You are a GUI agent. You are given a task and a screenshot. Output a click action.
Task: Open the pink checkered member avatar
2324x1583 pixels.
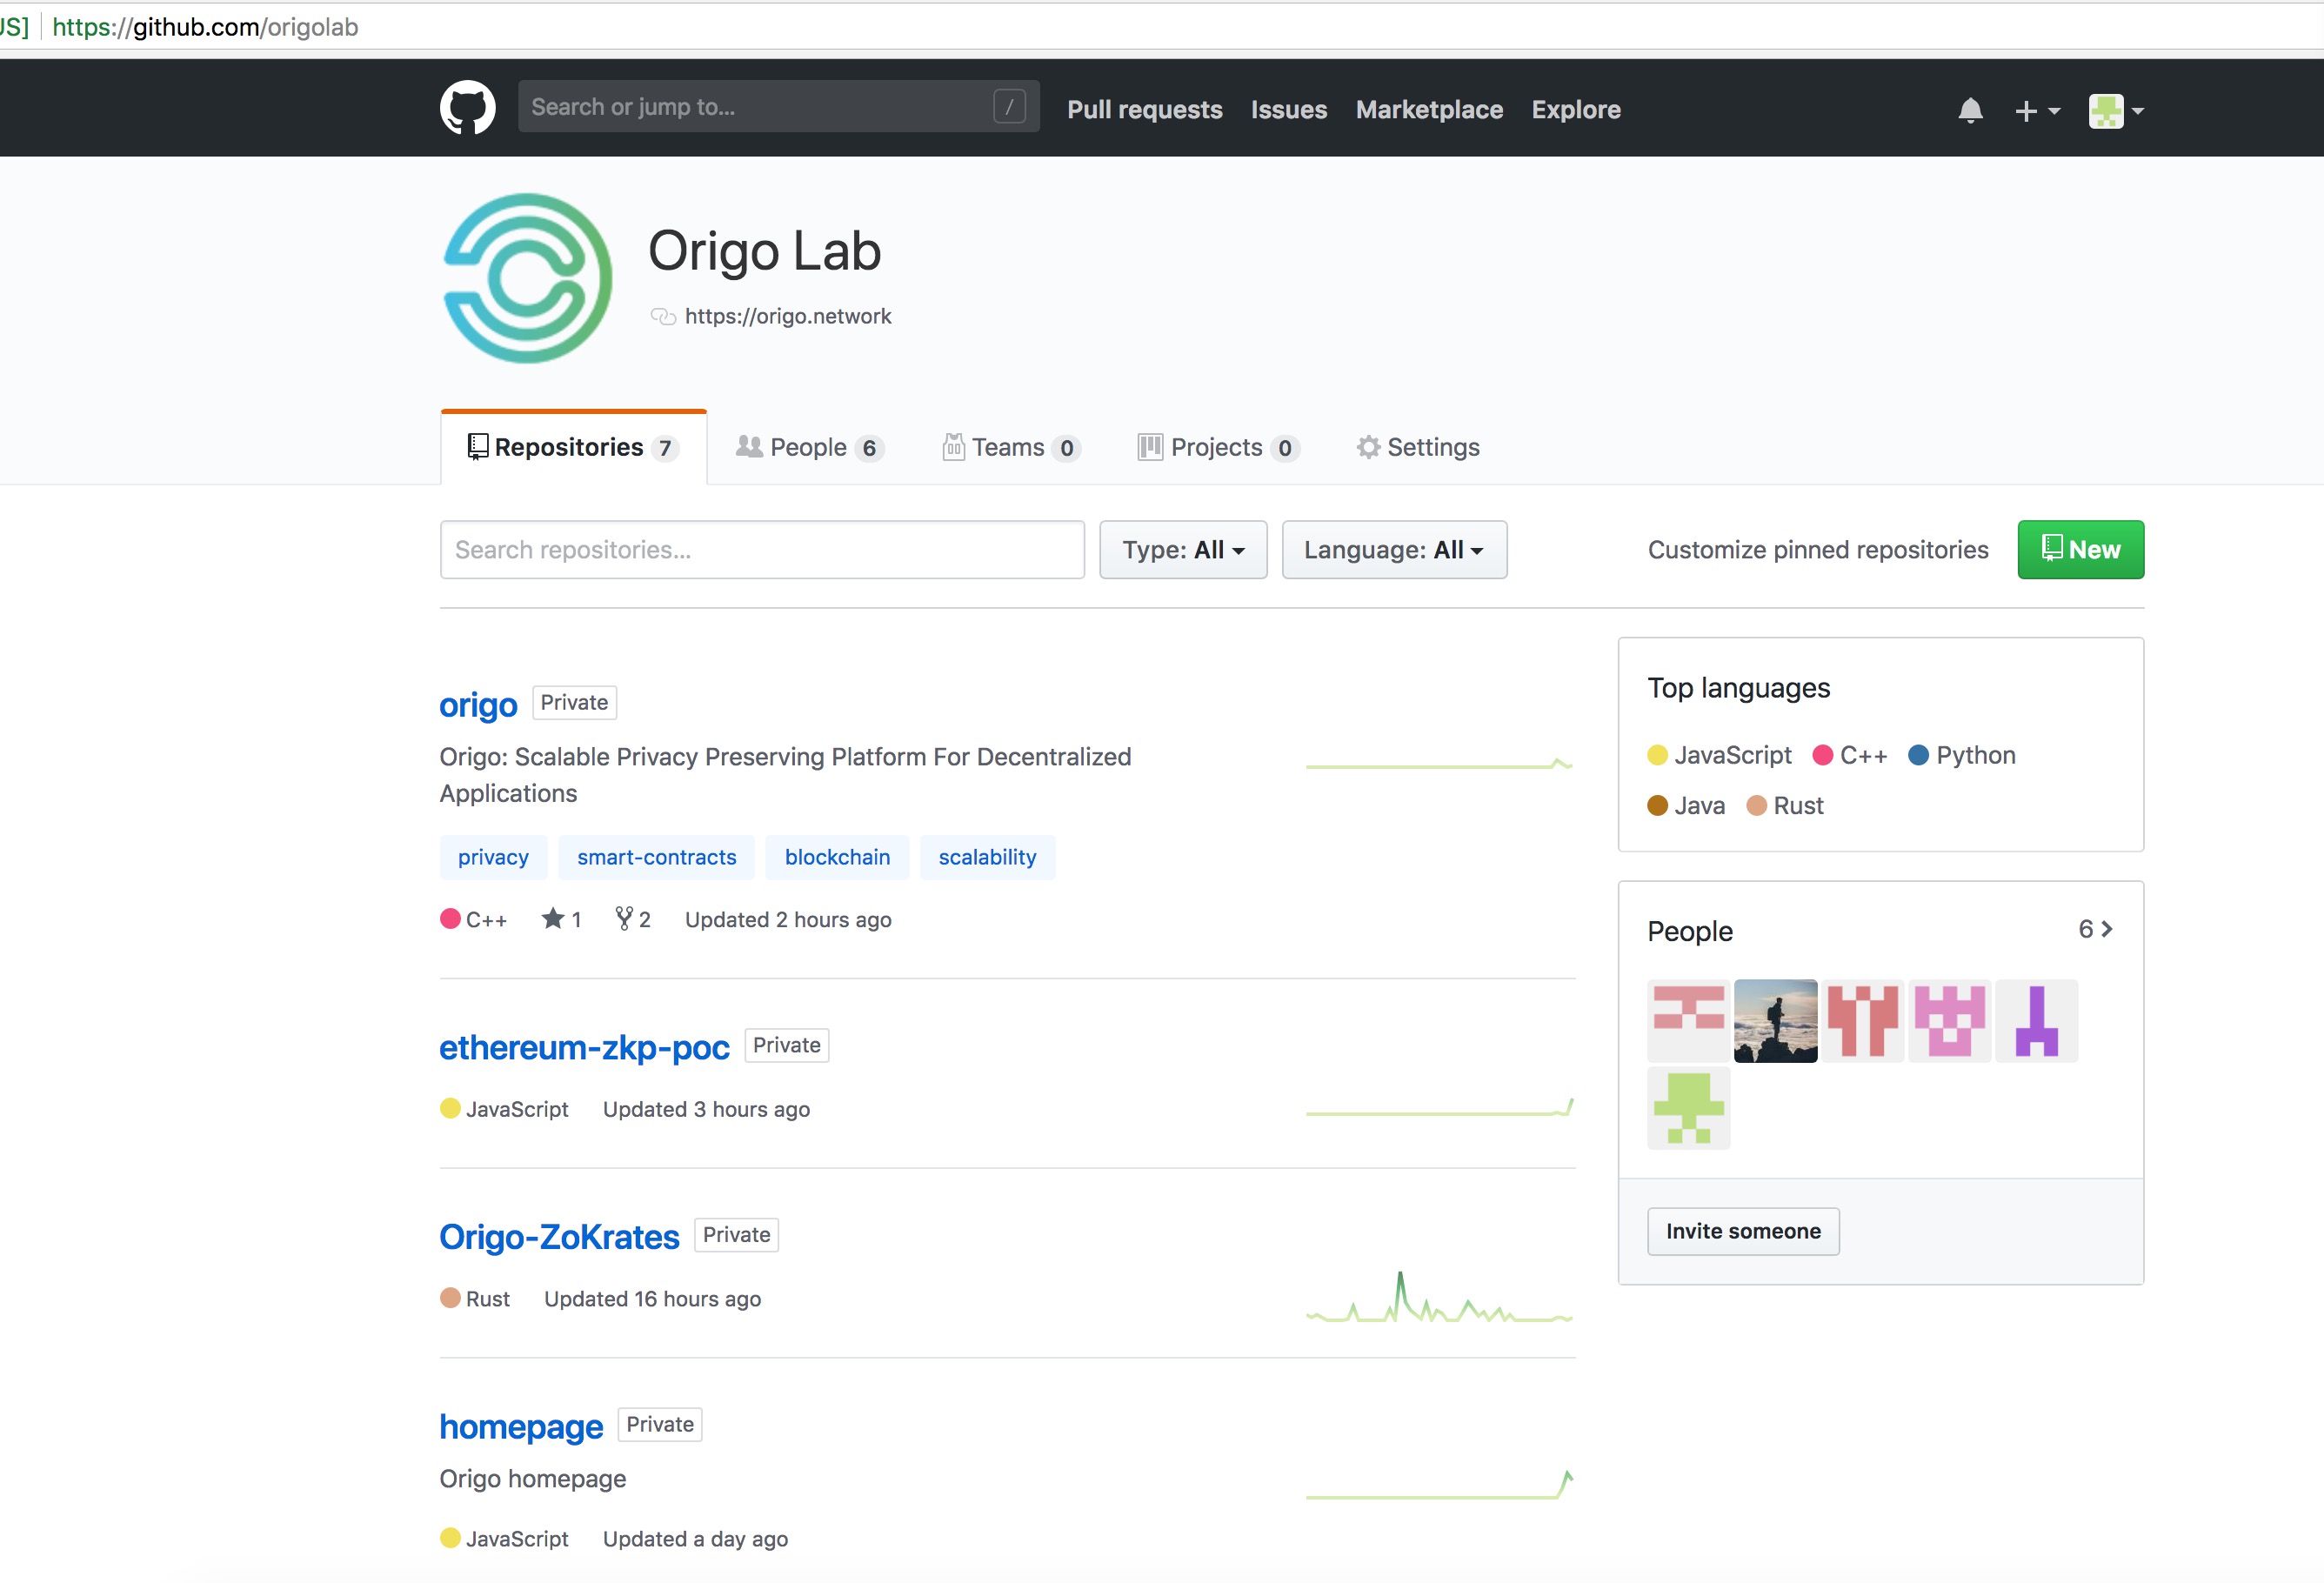click(x=1949, y=1020)
